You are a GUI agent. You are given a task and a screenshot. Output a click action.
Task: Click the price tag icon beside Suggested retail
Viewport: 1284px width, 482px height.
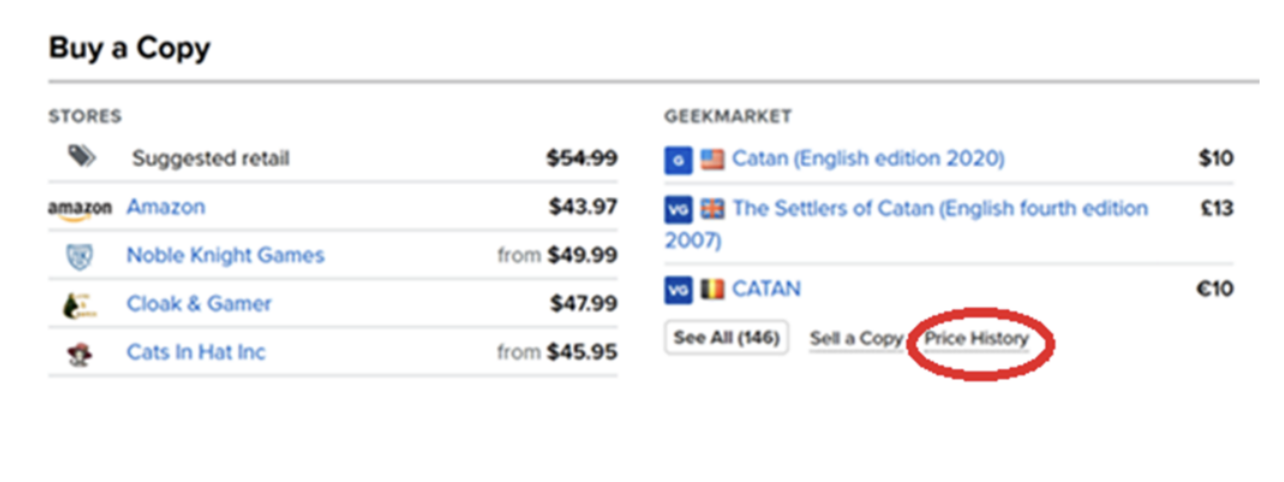tap(80, 157)
